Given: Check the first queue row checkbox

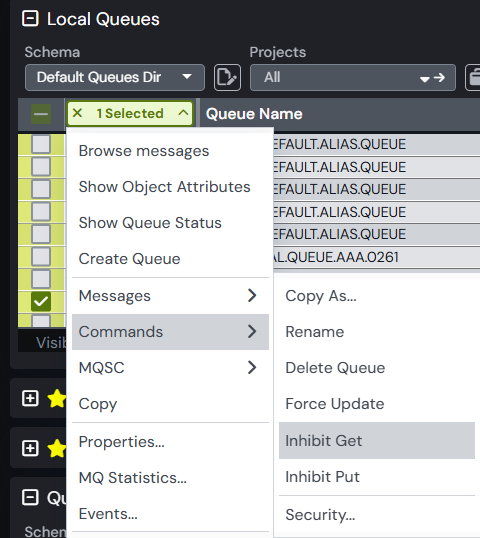Looking at the screenshot, I should pos(41,144).
